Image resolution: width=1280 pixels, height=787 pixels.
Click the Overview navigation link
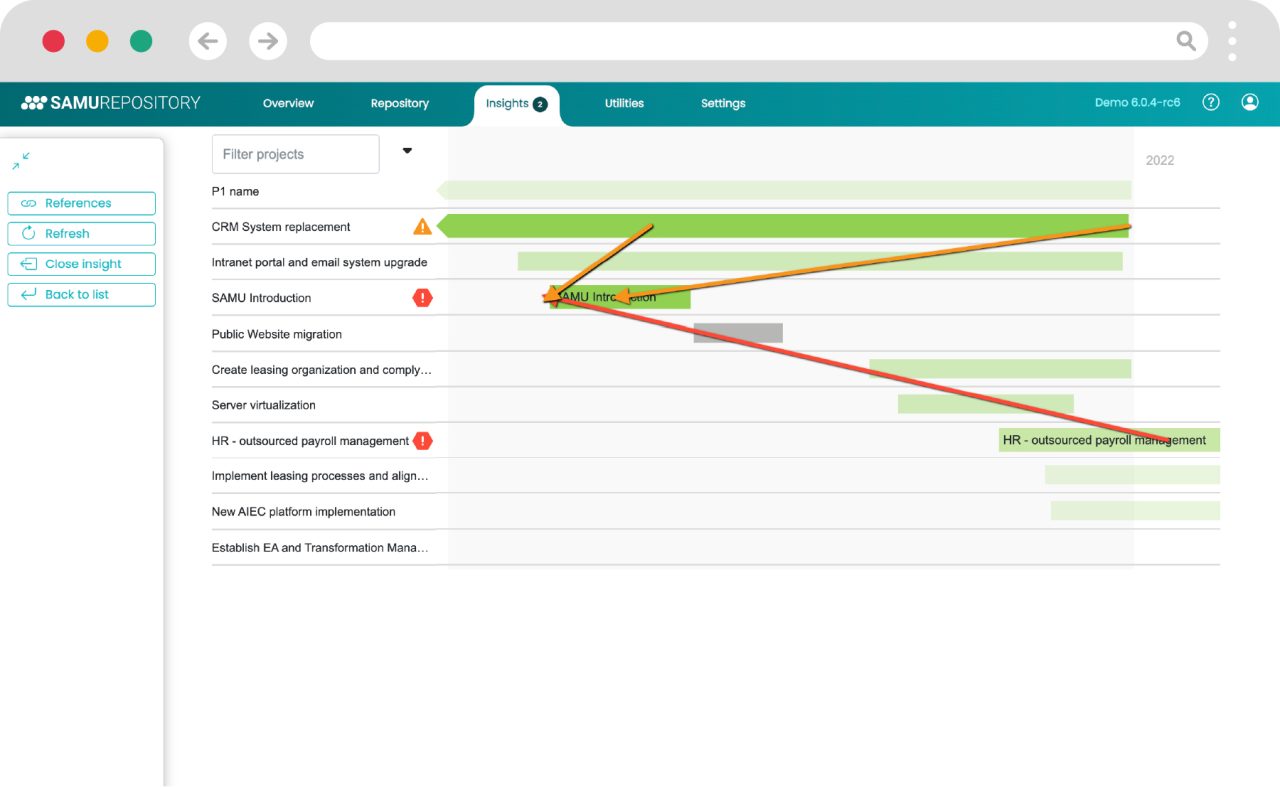click(x=288, y=103)
